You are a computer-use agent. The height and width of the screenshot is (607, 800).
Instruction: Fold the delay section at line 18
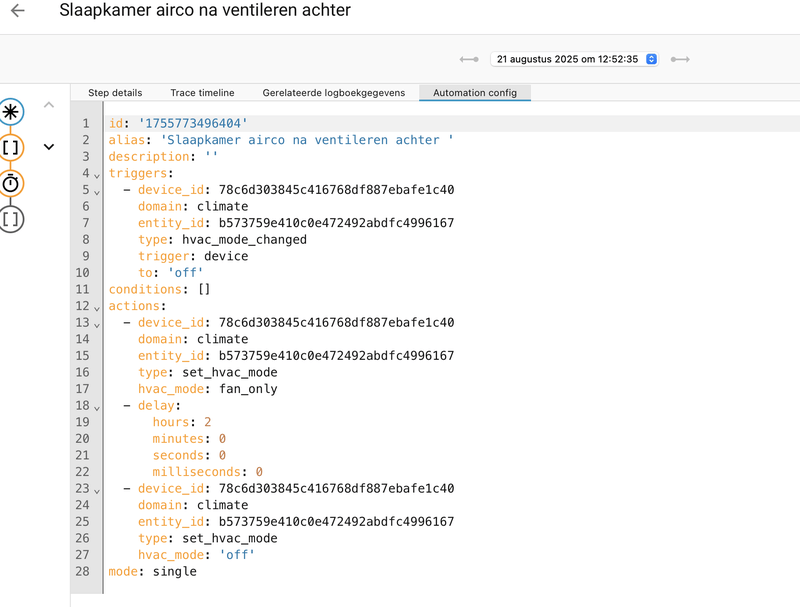point(96,405)
